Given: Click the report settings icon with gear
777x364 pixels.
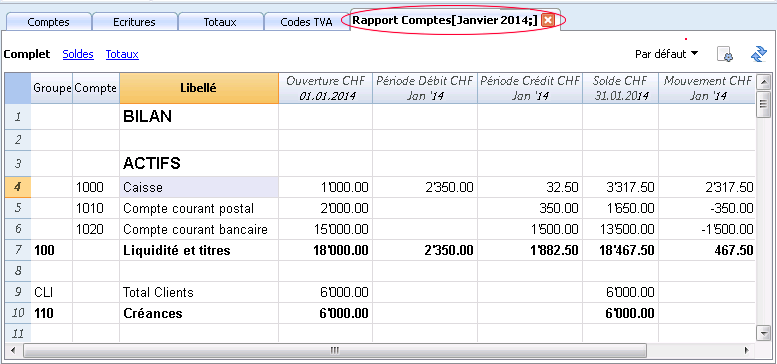Looking at the screenshot, I should pyautogui.click(x=725, y=54).
